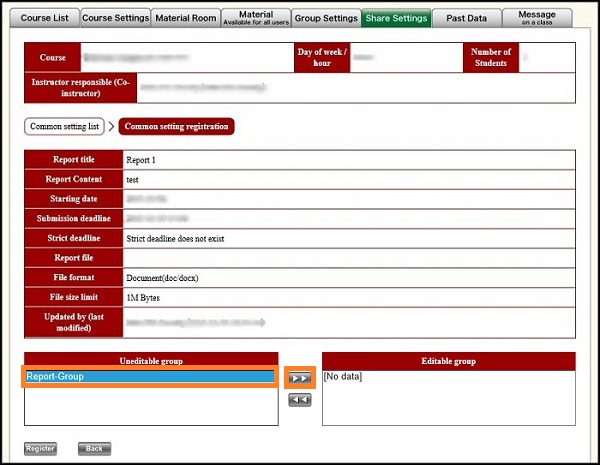This screenshot has width=600, height=465.
Task: Click the double left arrow button
Action: [x=299, y=400]
